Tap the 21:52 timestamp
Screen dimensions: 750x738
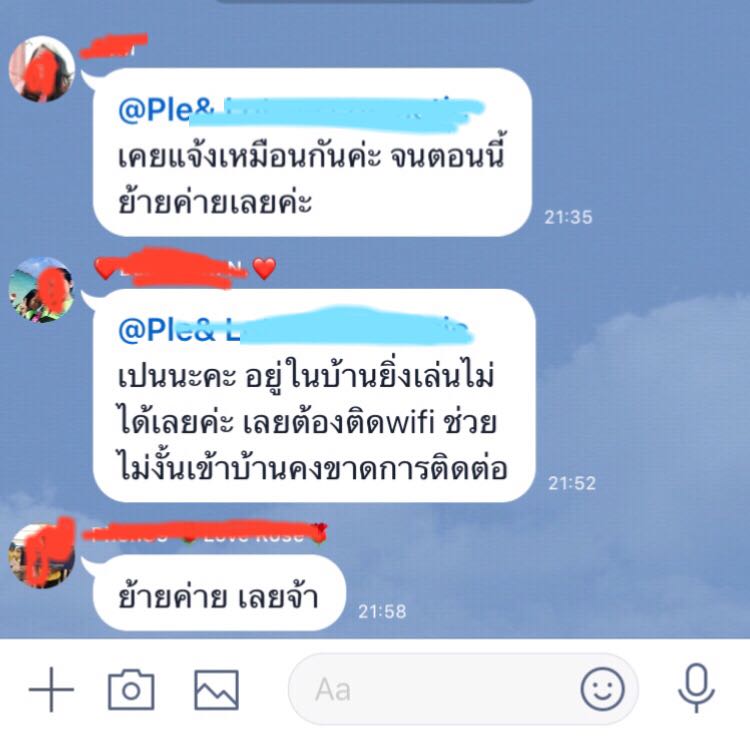(x=572, y=484)
